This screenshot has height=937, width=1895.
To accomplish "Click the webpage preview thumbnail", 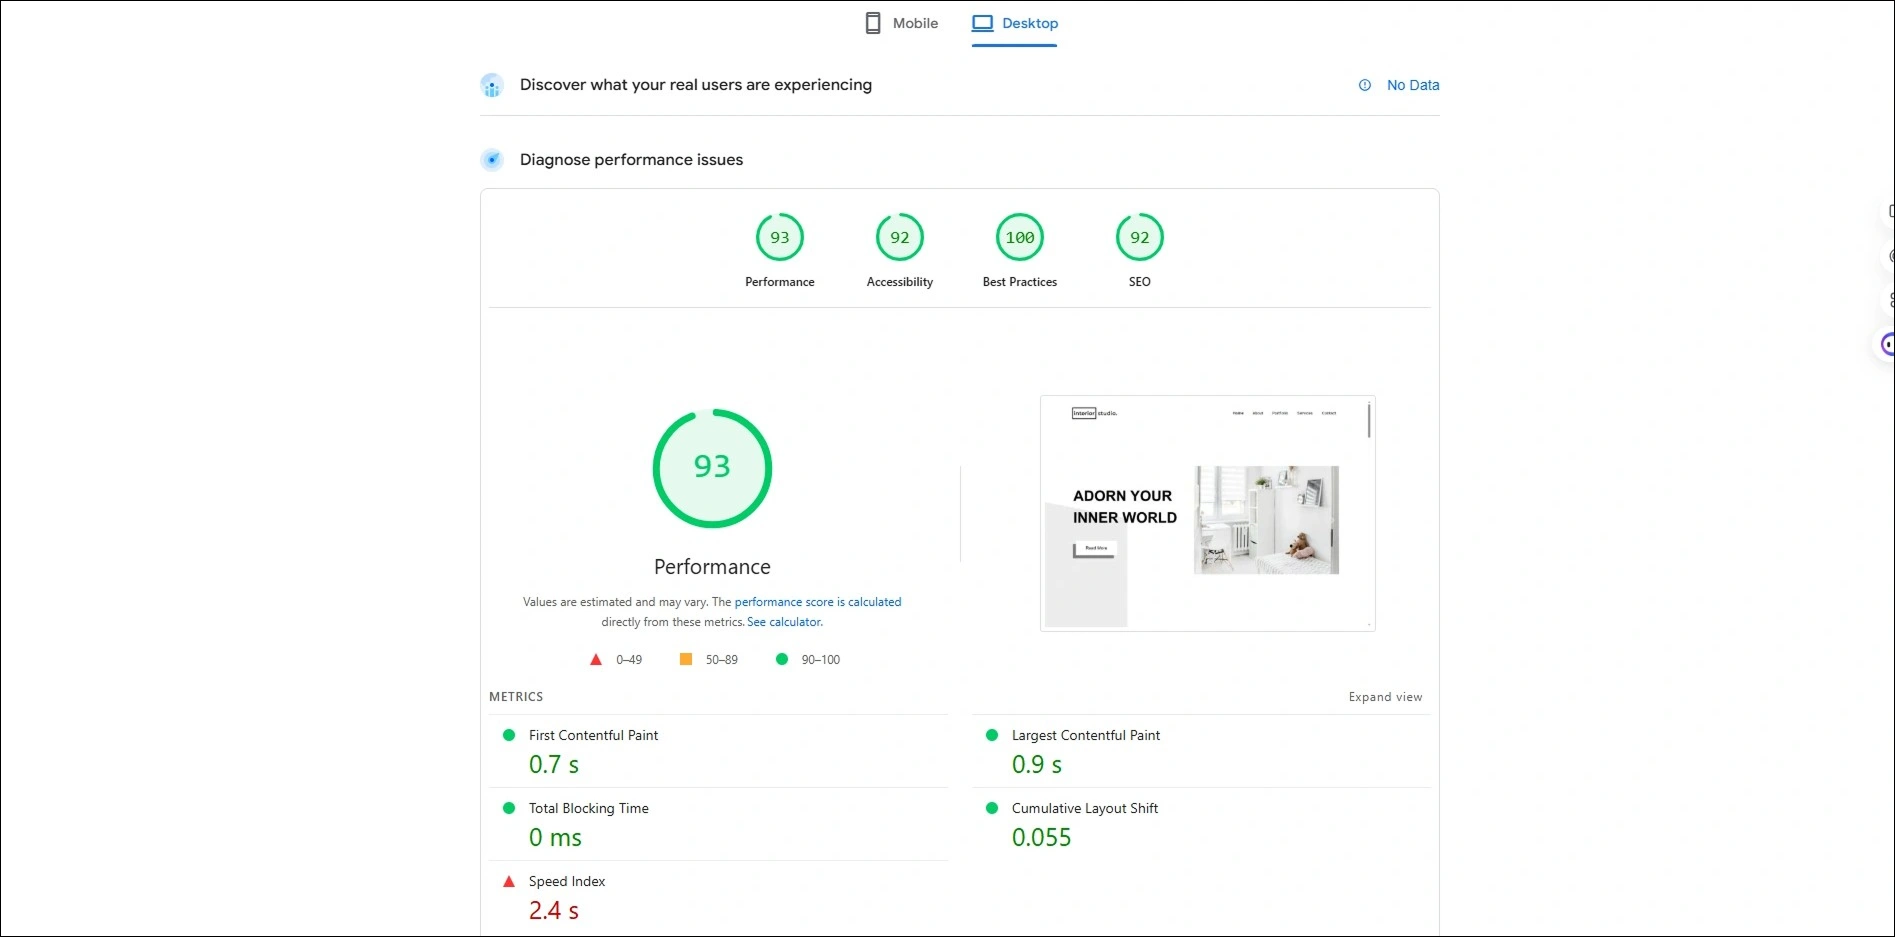I will tap(1206, 513).
